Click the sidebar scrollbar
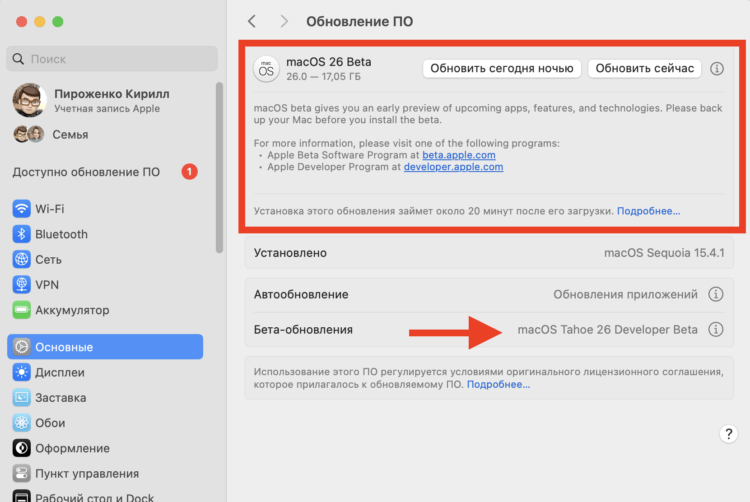Screen dimensions: 750x502 point(220,167)
